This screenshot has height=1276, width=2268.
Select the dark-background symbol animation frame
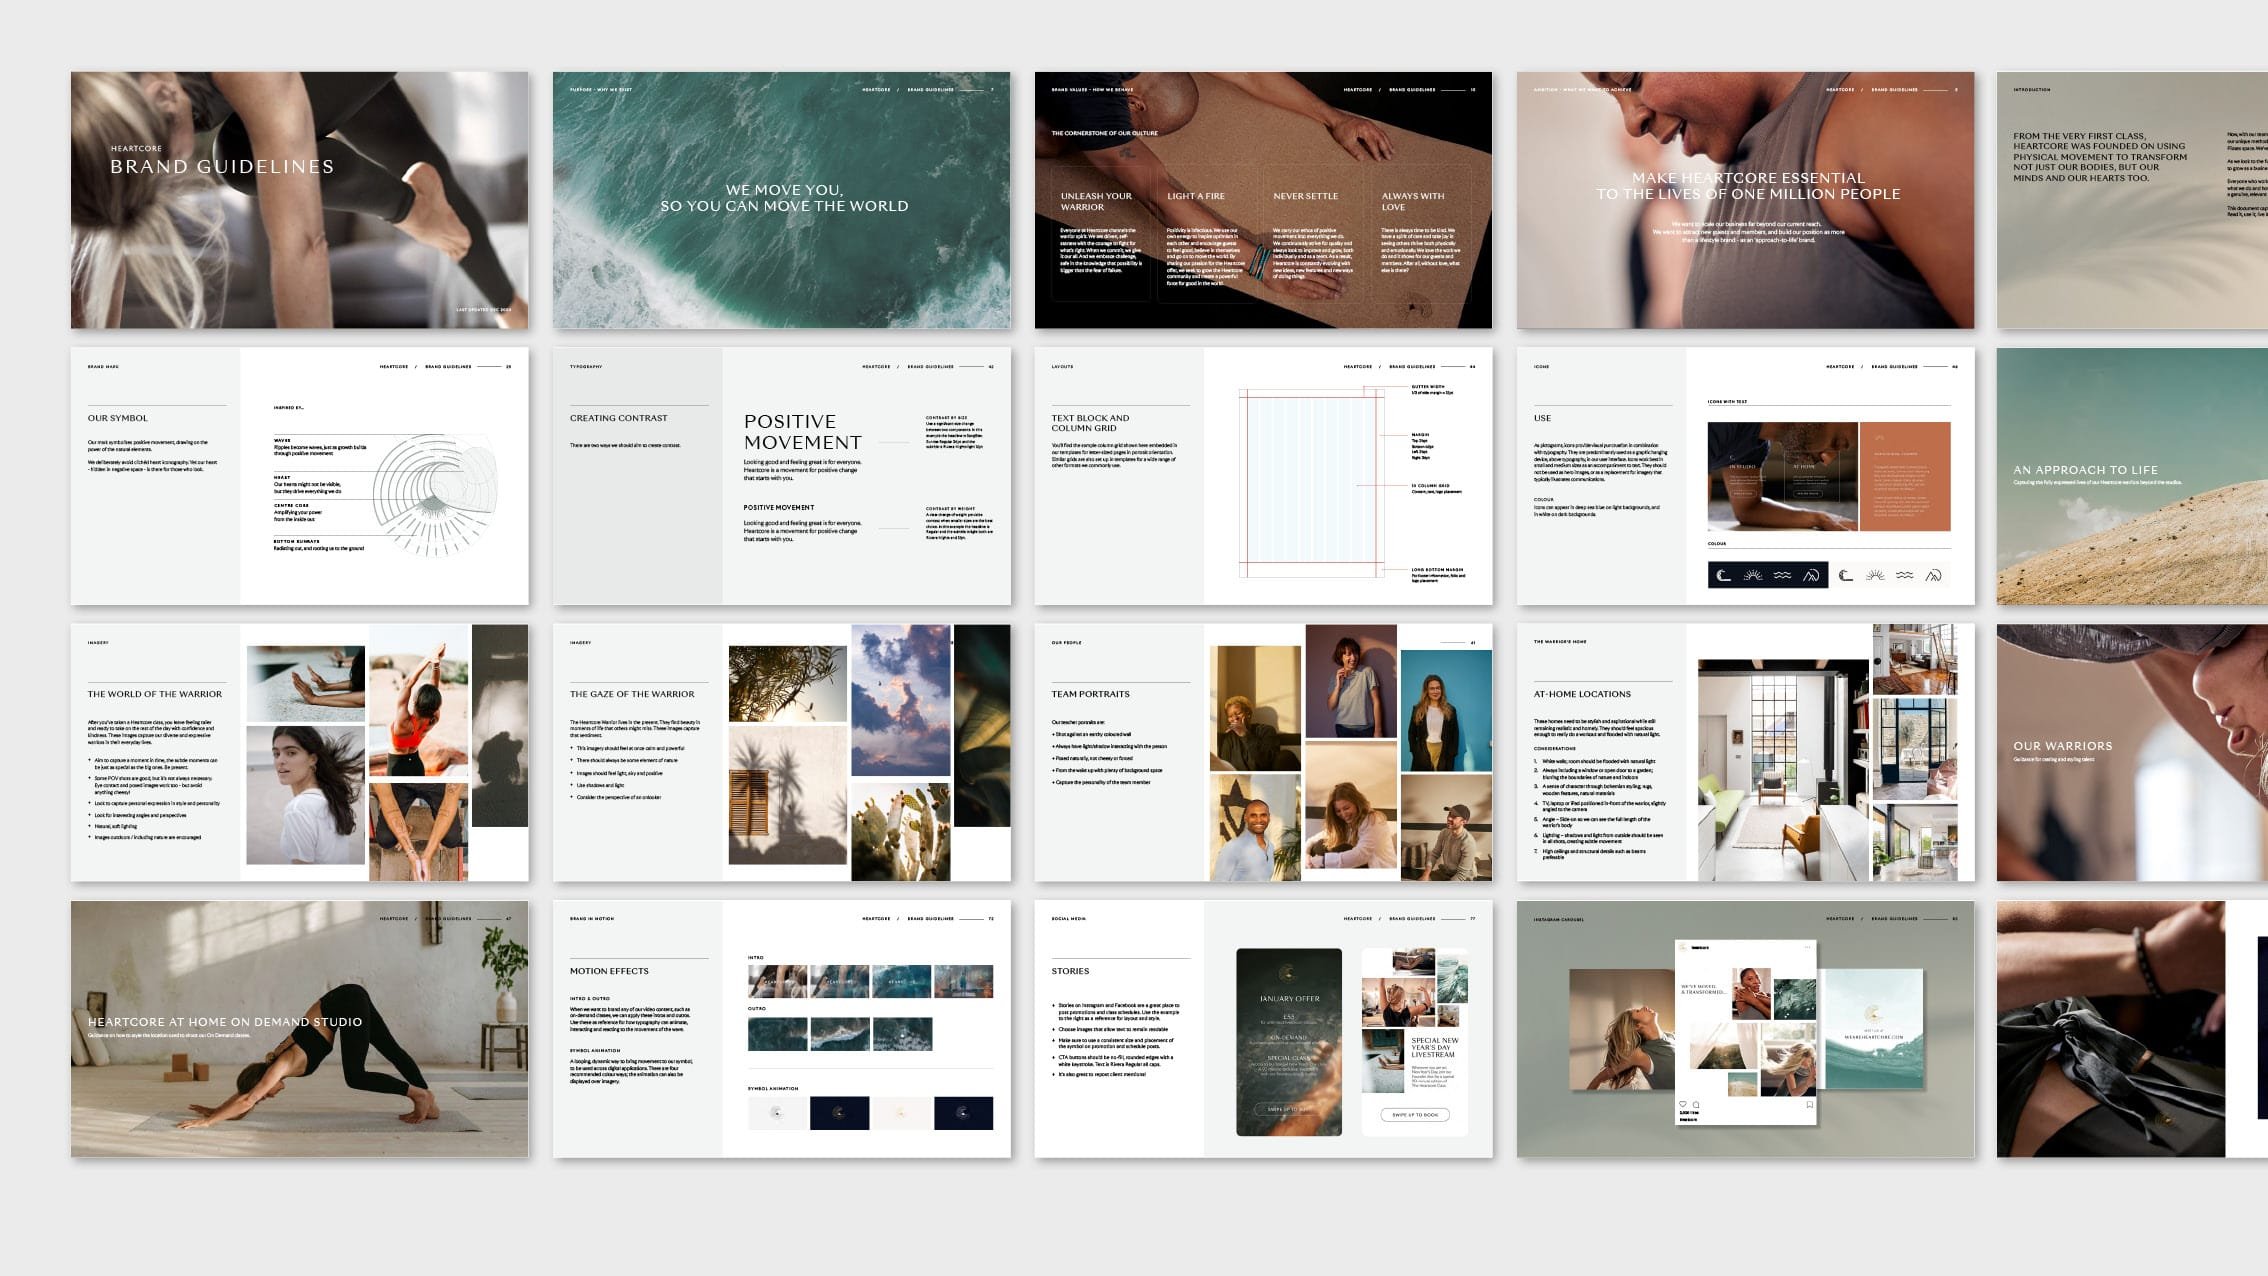(839, 1114)
